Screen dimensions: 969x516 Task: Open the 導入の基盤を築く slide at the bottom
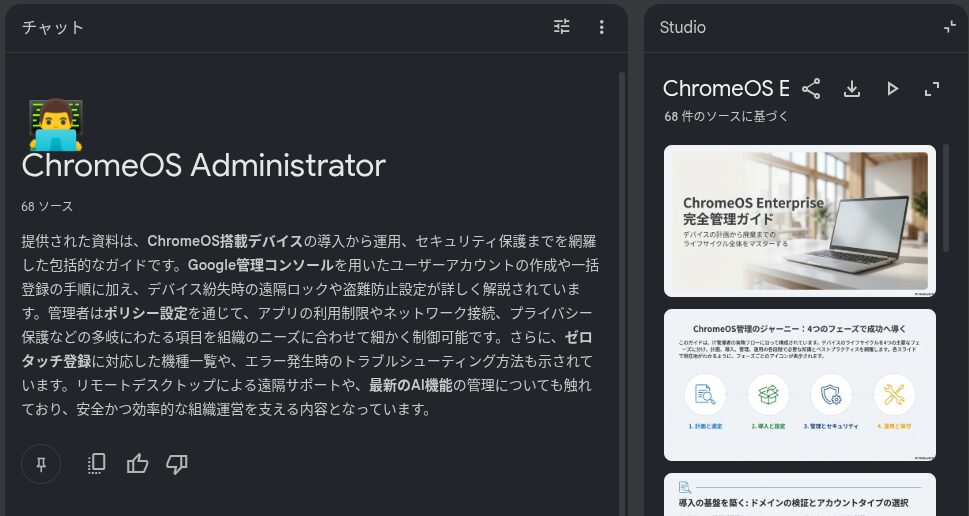tap(799, 495)
